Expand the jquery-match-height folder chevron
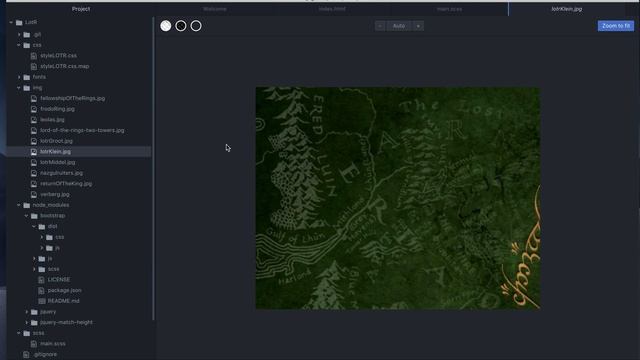This screenshot has width=640, height=360. click(x=27, y=322)
